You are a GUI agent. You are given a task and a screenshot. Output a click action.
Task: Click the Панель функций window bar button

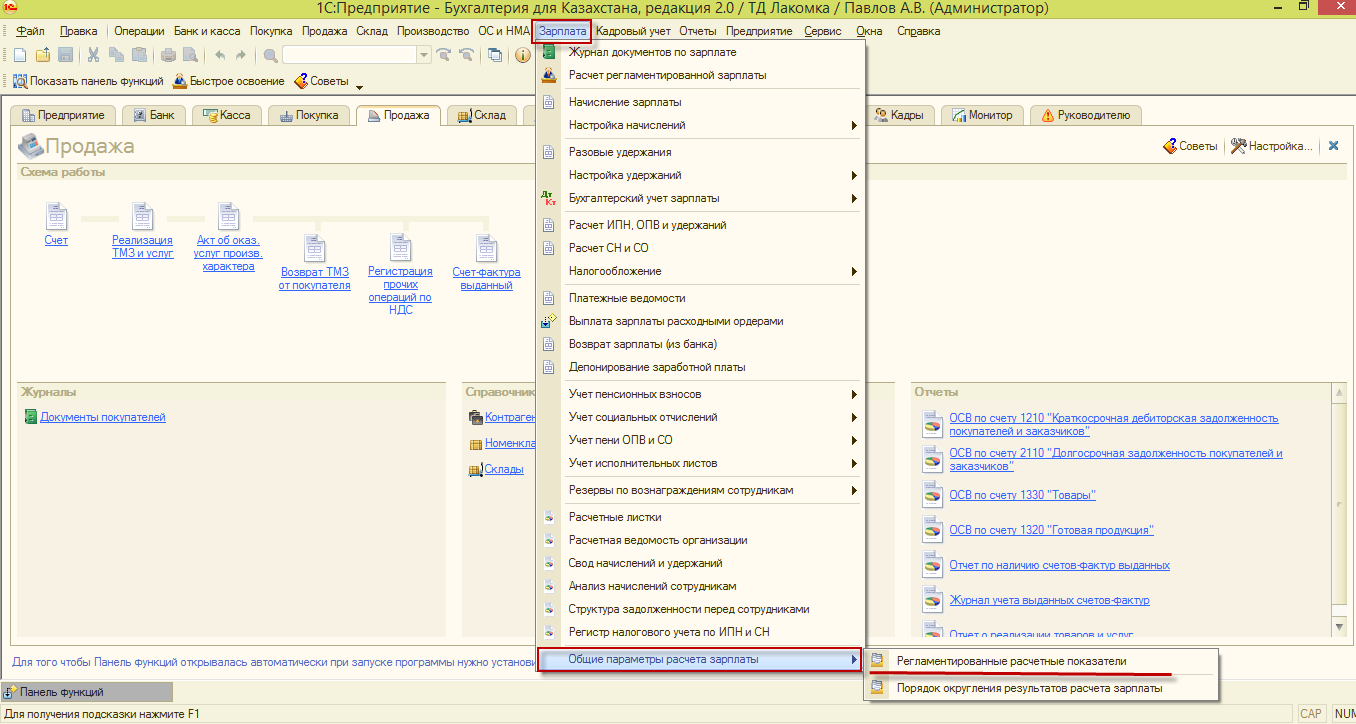coord(60,692)
